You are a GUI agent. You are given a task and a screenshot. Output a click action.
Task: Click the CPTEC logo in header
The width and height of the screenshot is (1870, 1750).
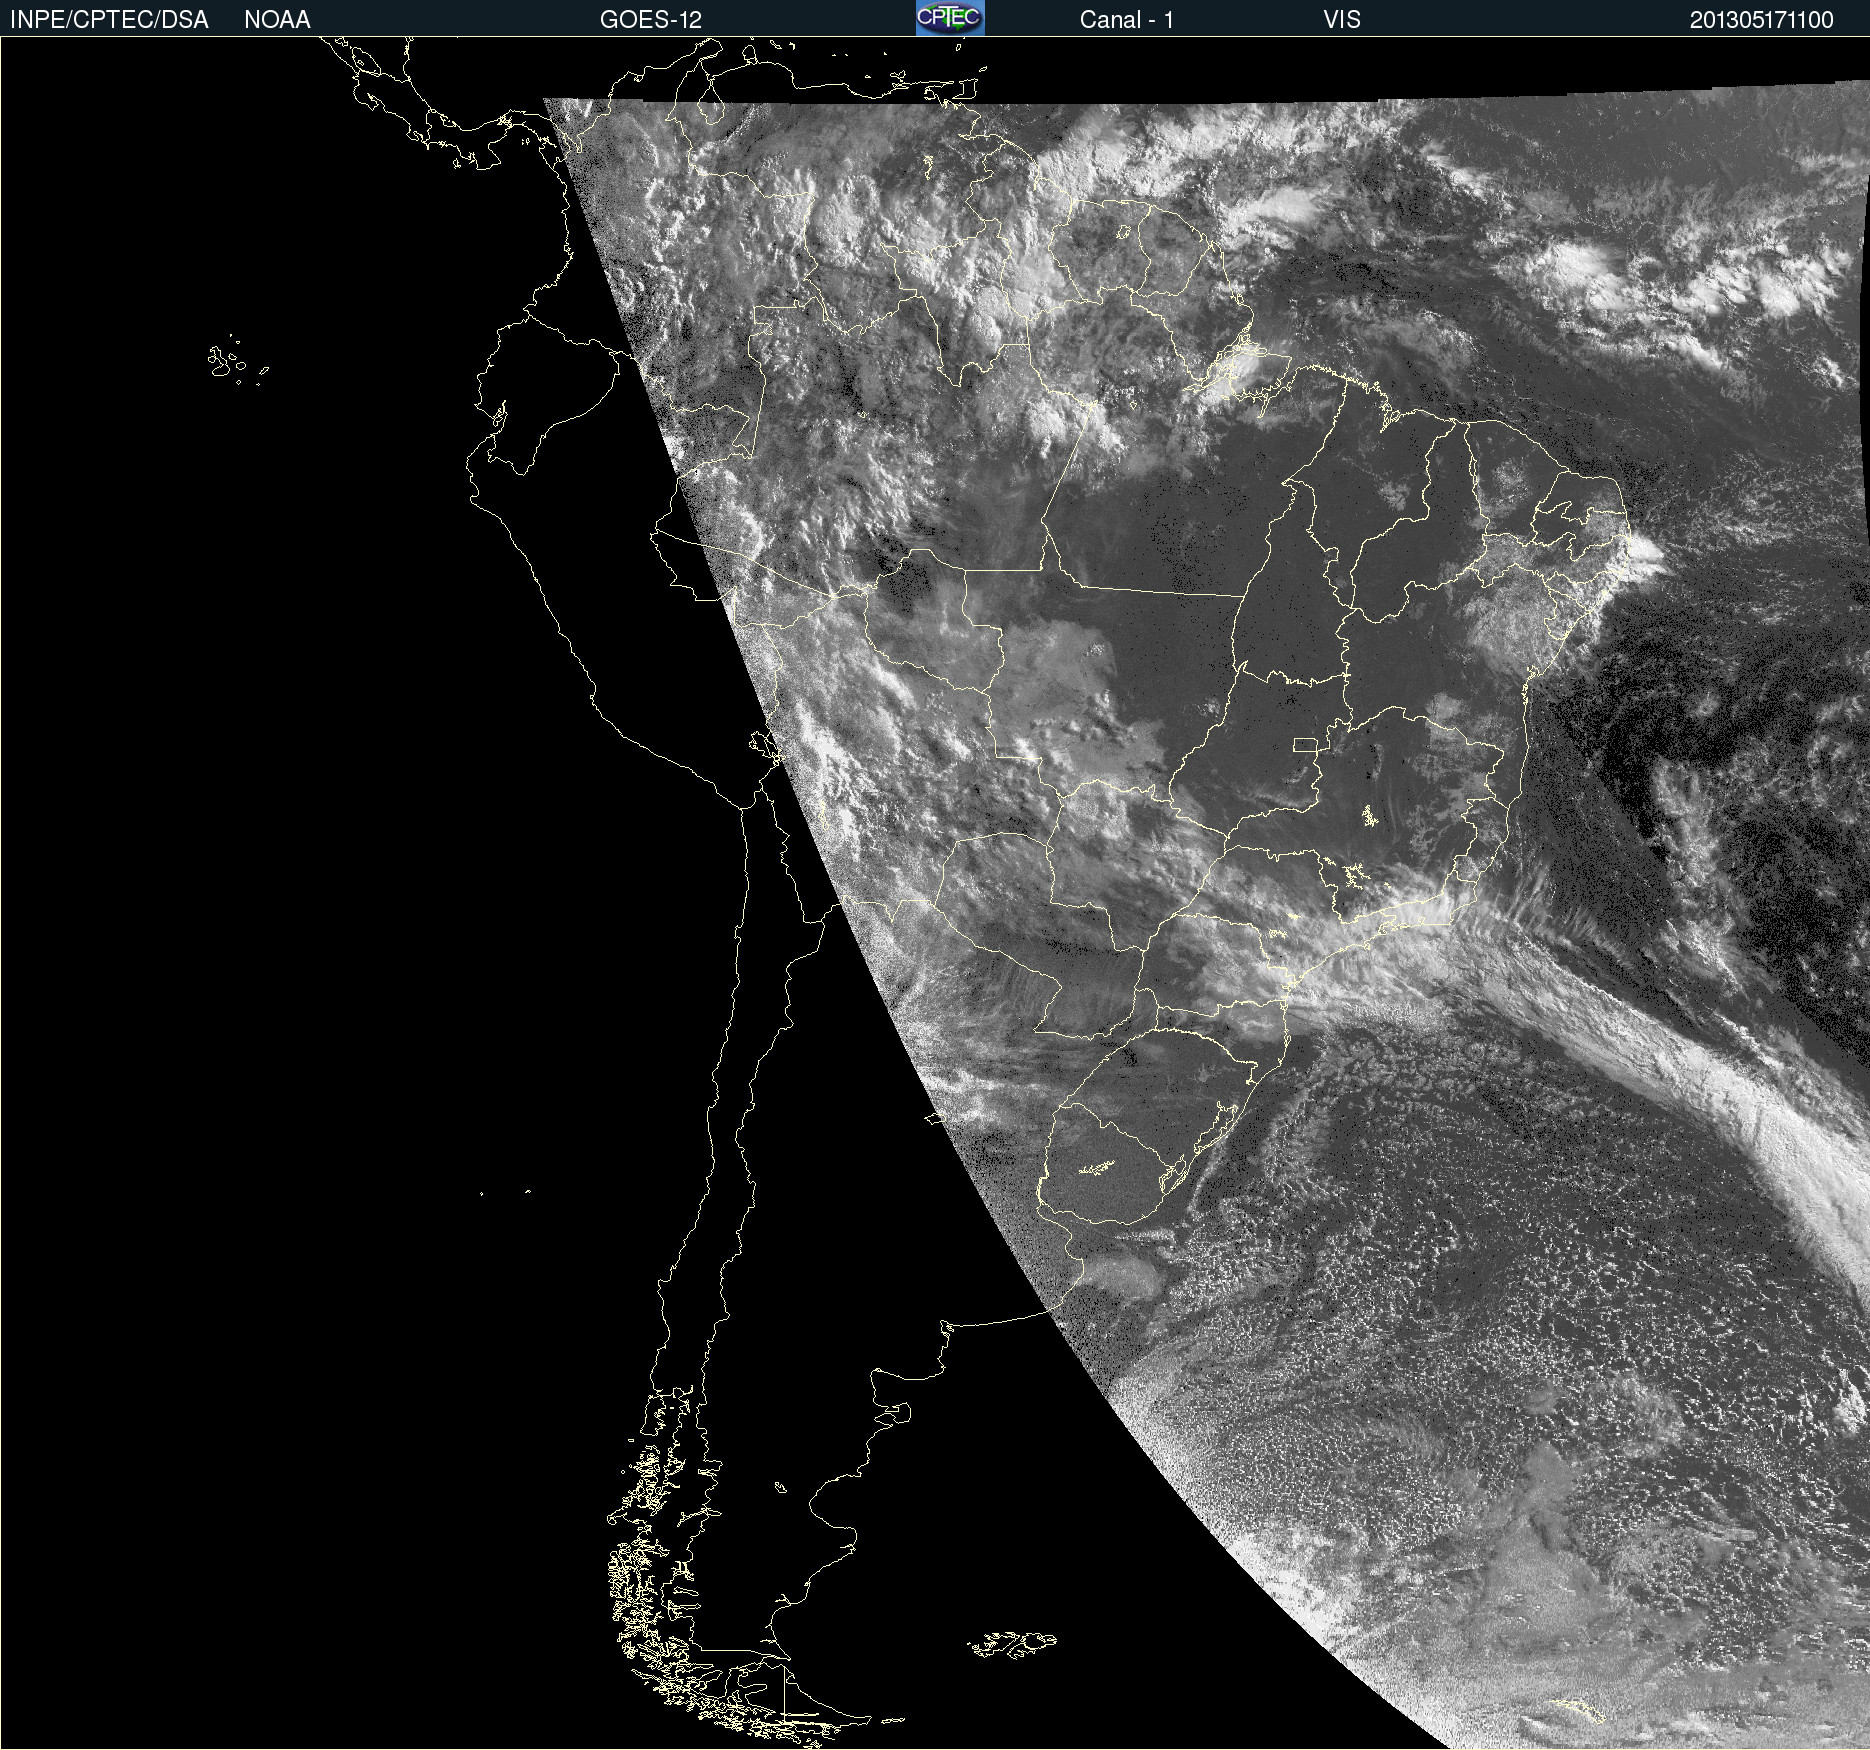click(950, 18)
